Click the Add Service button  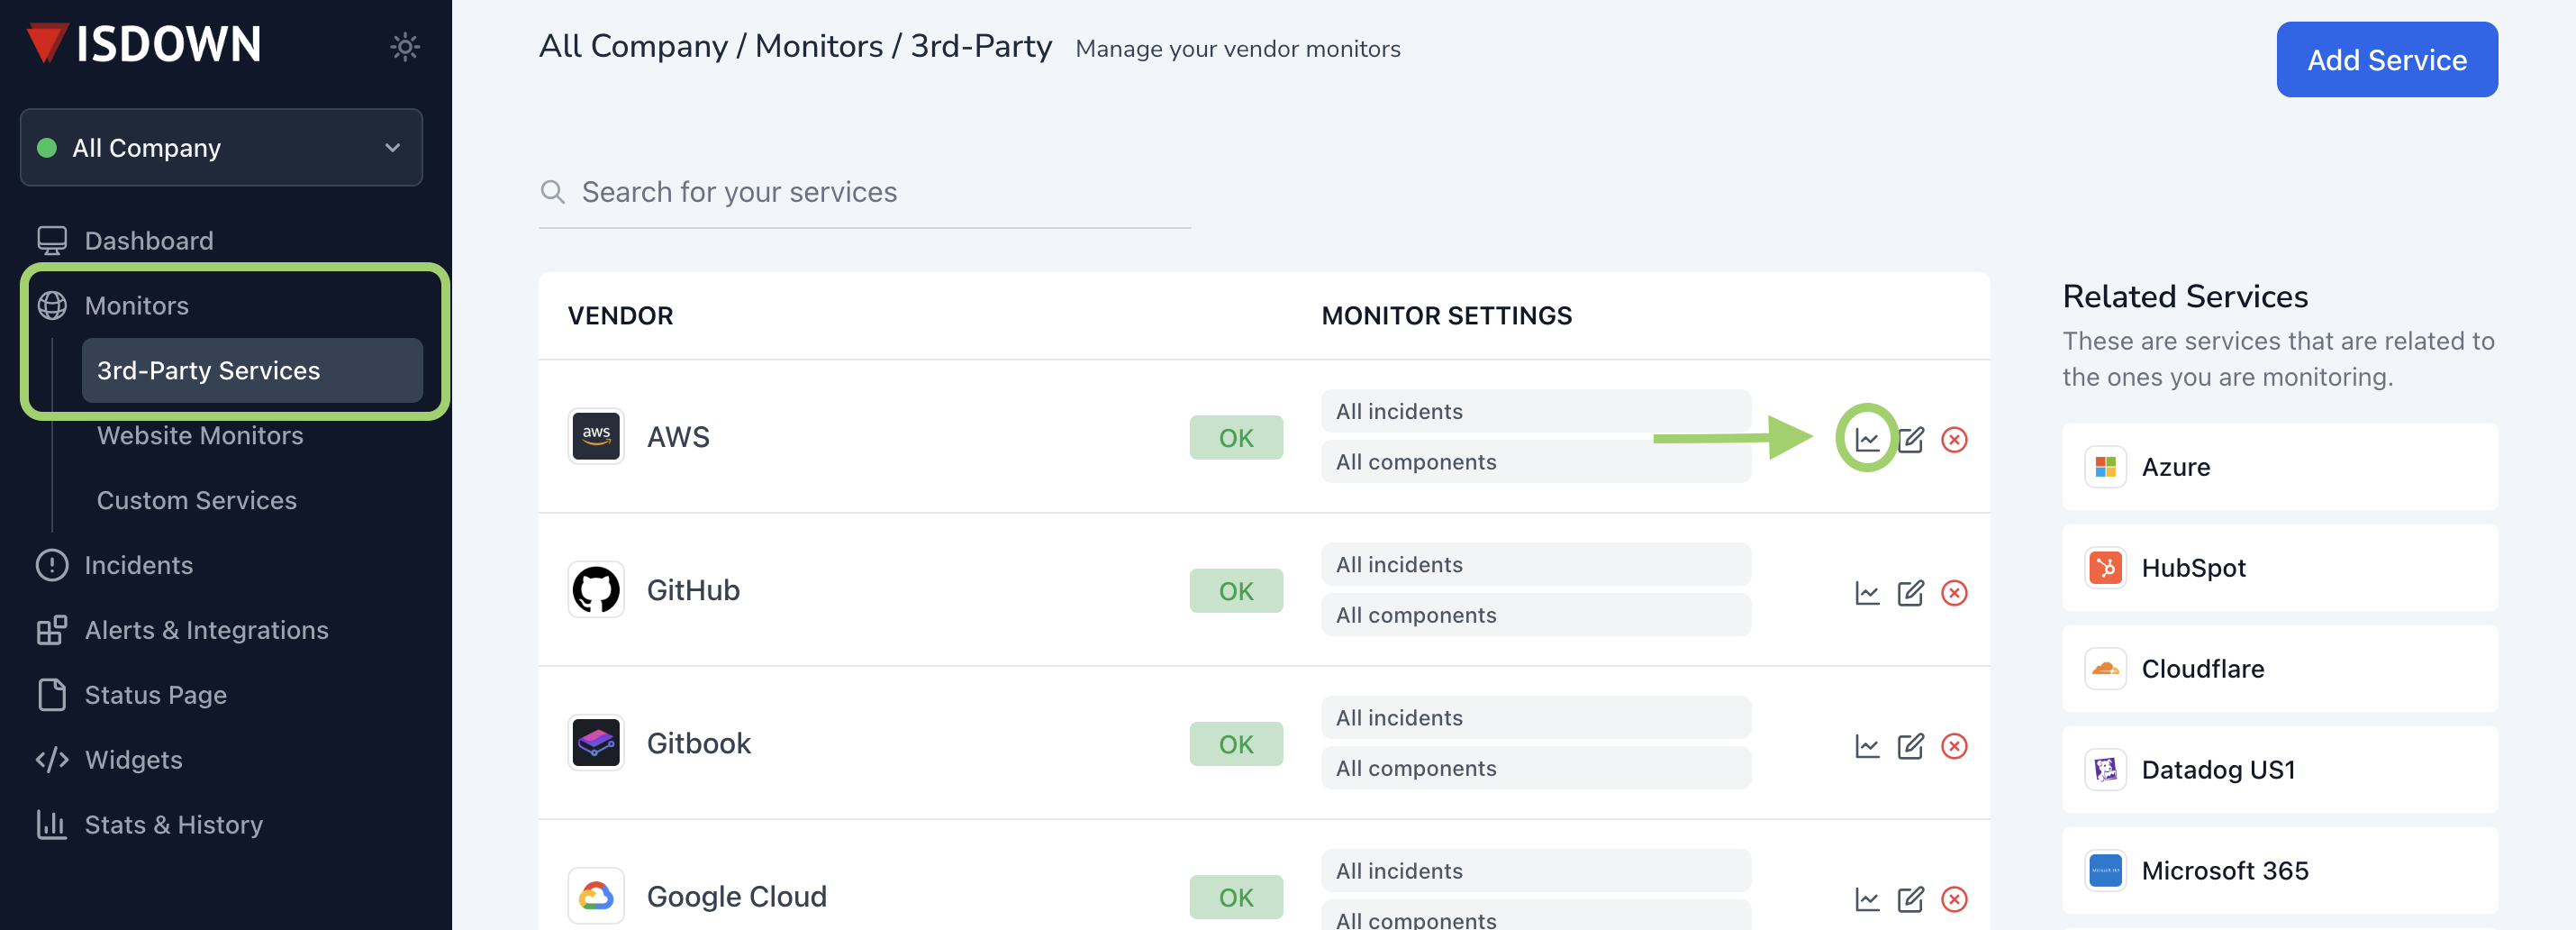pos(2386,60)
